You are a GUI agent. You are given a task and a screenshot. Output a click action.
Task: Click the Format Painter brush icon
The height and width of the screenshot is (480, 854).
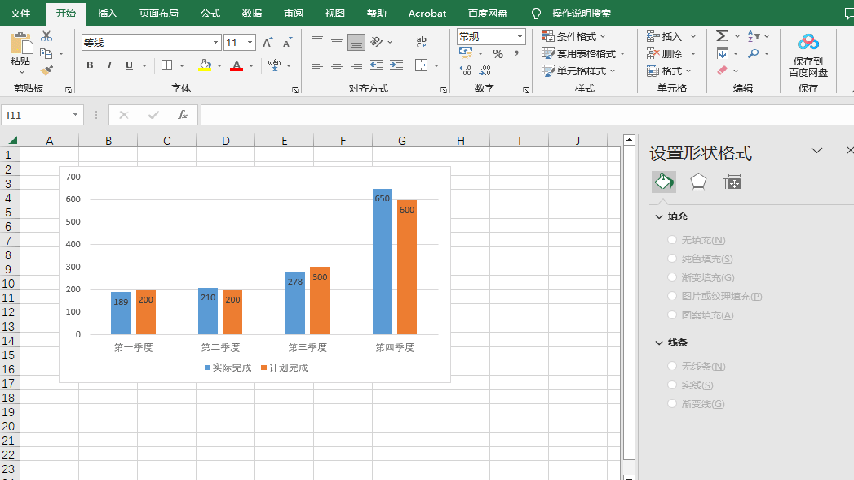[x=46, y=70]
